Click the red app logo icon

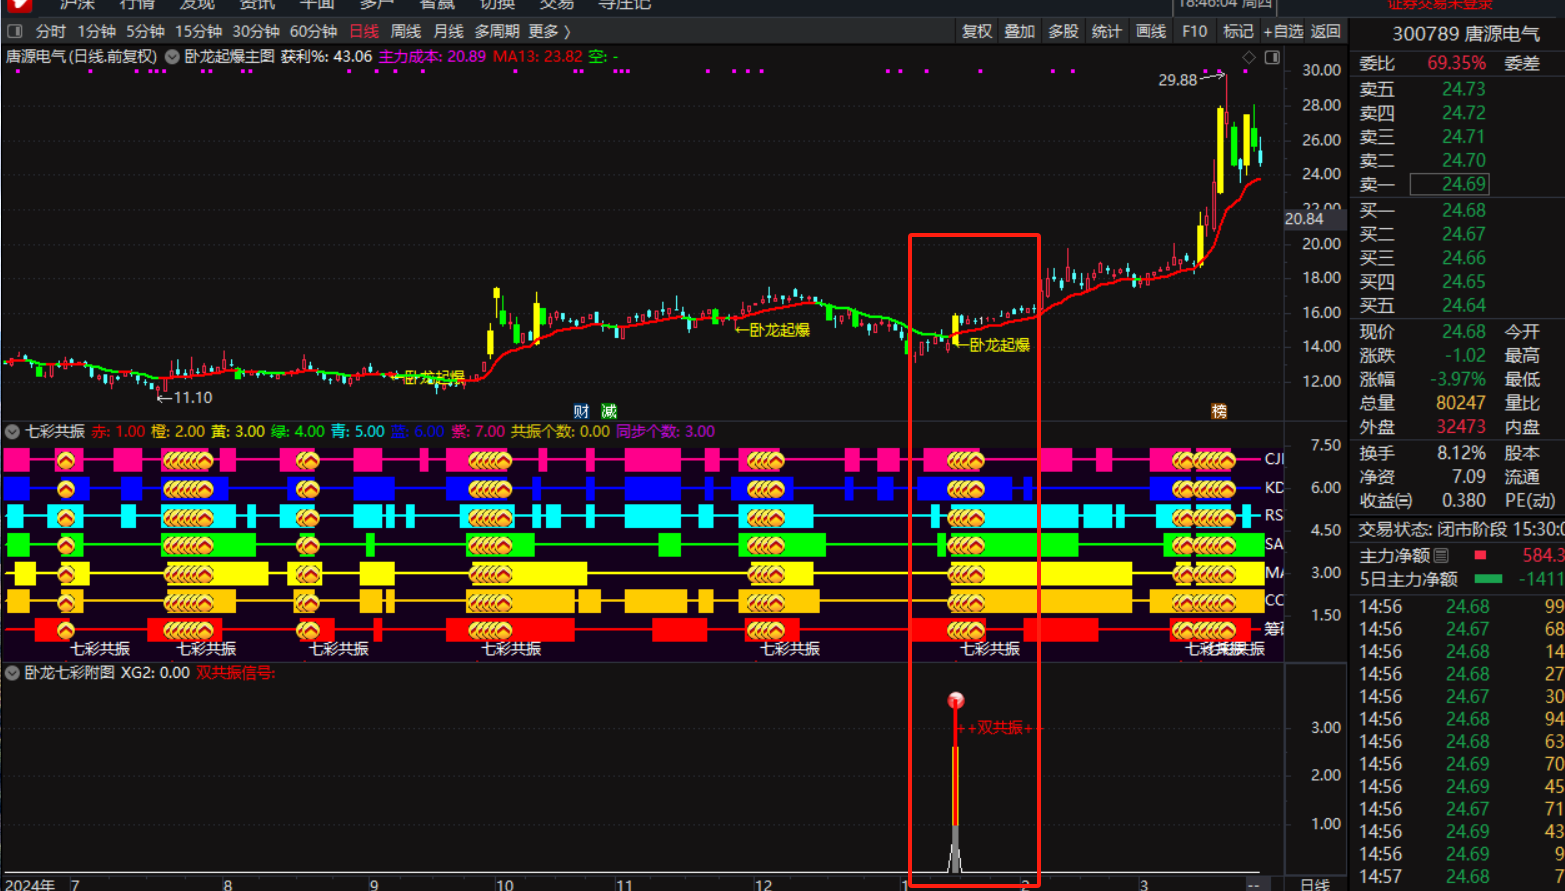pos(18,5)
